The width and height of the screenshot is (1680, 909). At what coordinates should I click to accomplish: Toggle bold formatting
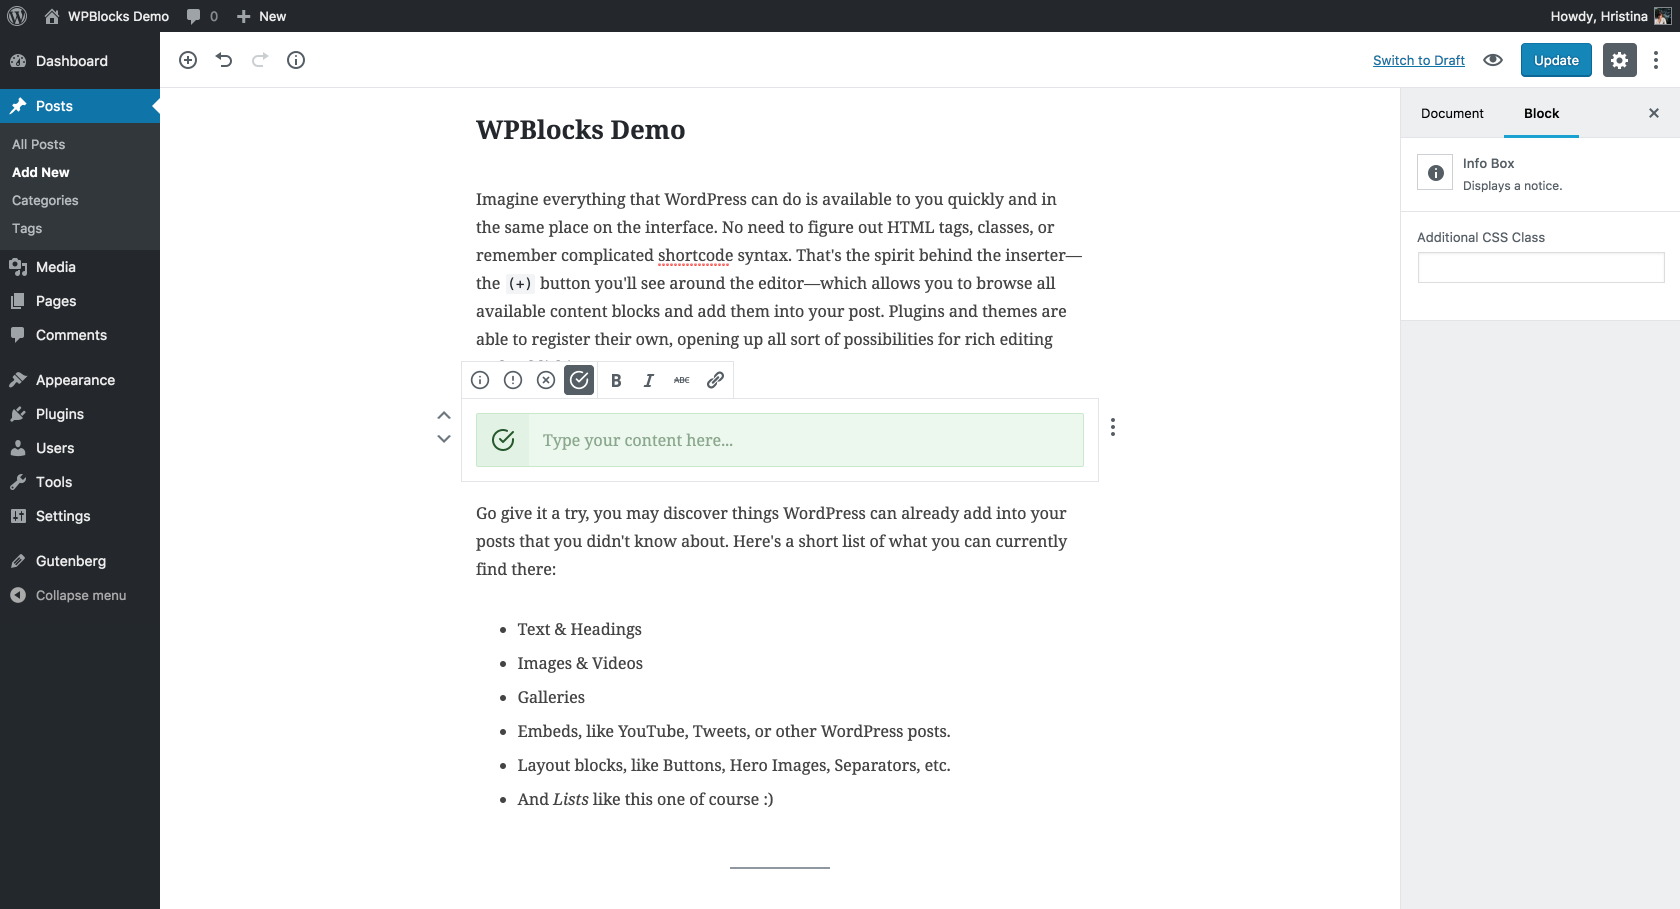pyautogui.click(x=616, y=380)
